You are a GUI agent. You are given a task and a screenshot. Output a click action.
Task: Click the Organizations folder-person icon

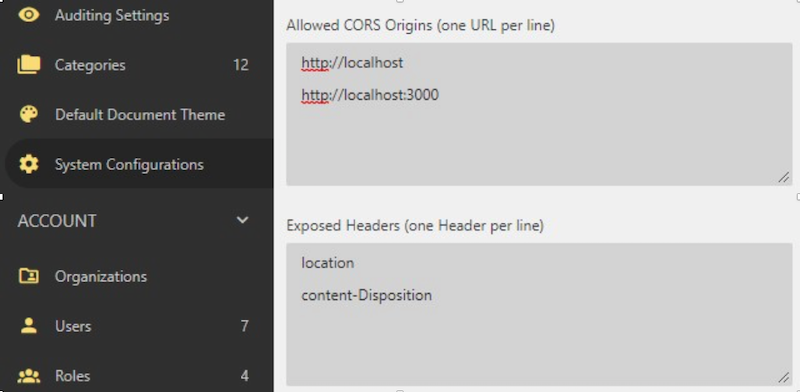click(x=29, y=276)
